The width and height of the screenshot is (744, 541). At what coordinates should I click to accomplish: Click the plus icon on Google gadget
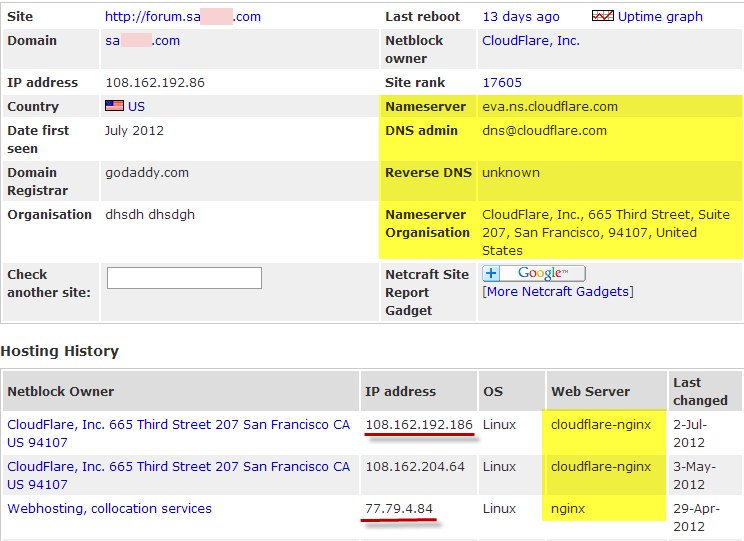point(491,273)
